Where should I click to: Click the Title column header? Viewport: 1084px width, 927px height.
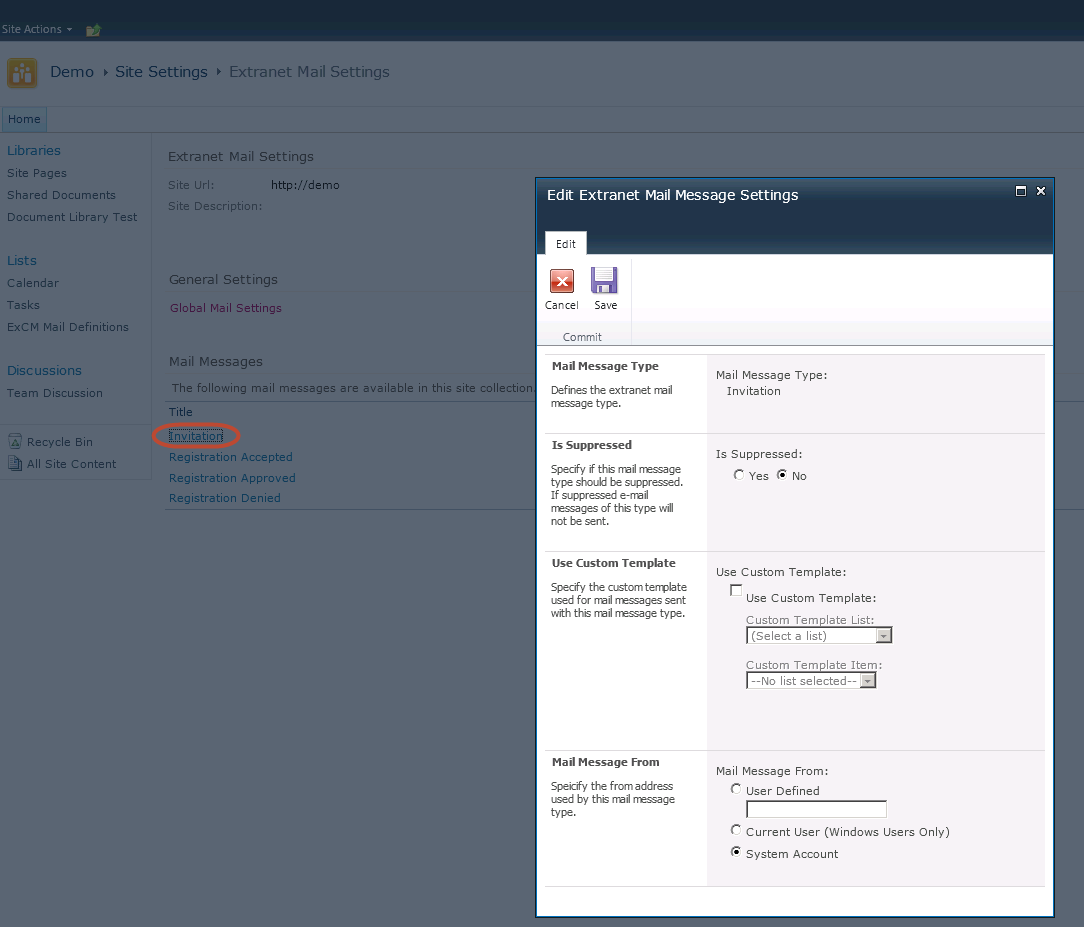pyautogui.click(x=180, y=412)
